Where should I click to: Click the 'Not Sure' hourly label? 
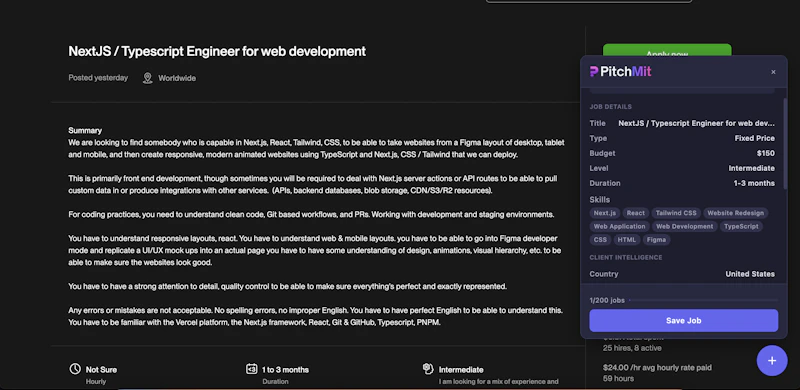click(x=101, y=370)
